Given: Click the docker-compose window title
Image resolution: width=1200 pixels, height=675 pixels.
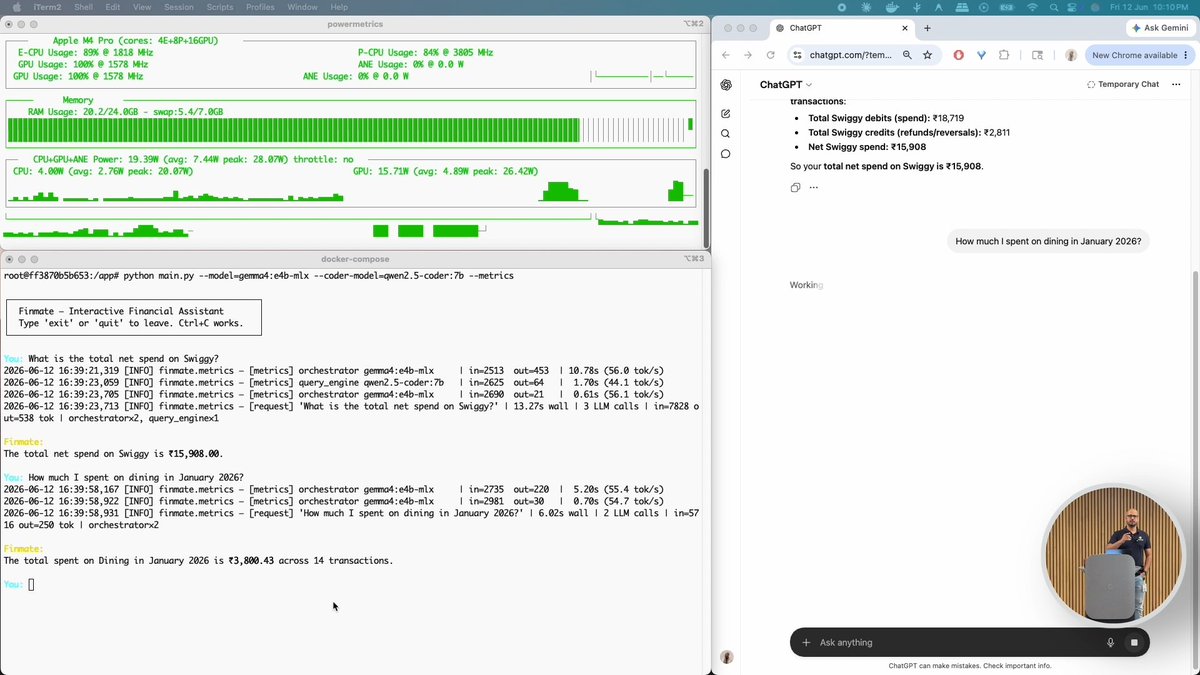Looking at the screenshot, I should point(355,258).
